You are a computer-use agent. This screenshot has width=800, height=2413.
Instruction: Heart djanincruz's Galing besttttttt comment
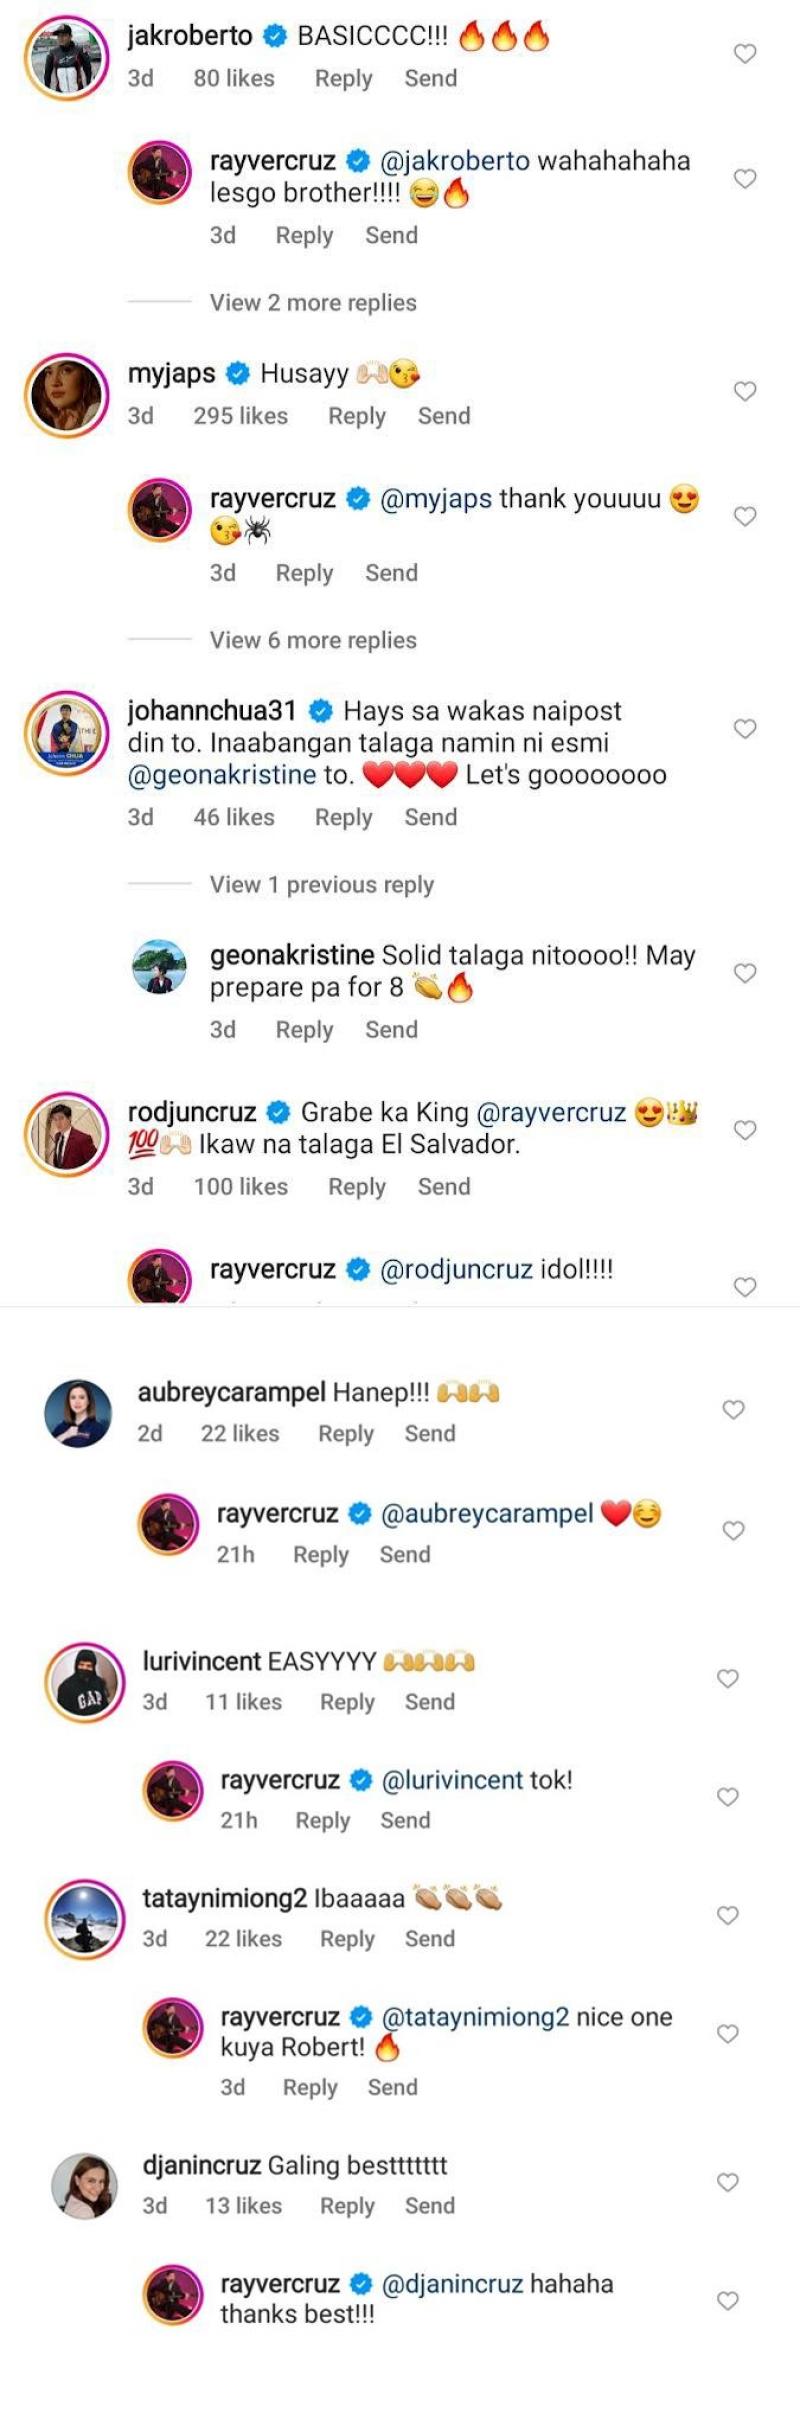[x=728, y=2182]
